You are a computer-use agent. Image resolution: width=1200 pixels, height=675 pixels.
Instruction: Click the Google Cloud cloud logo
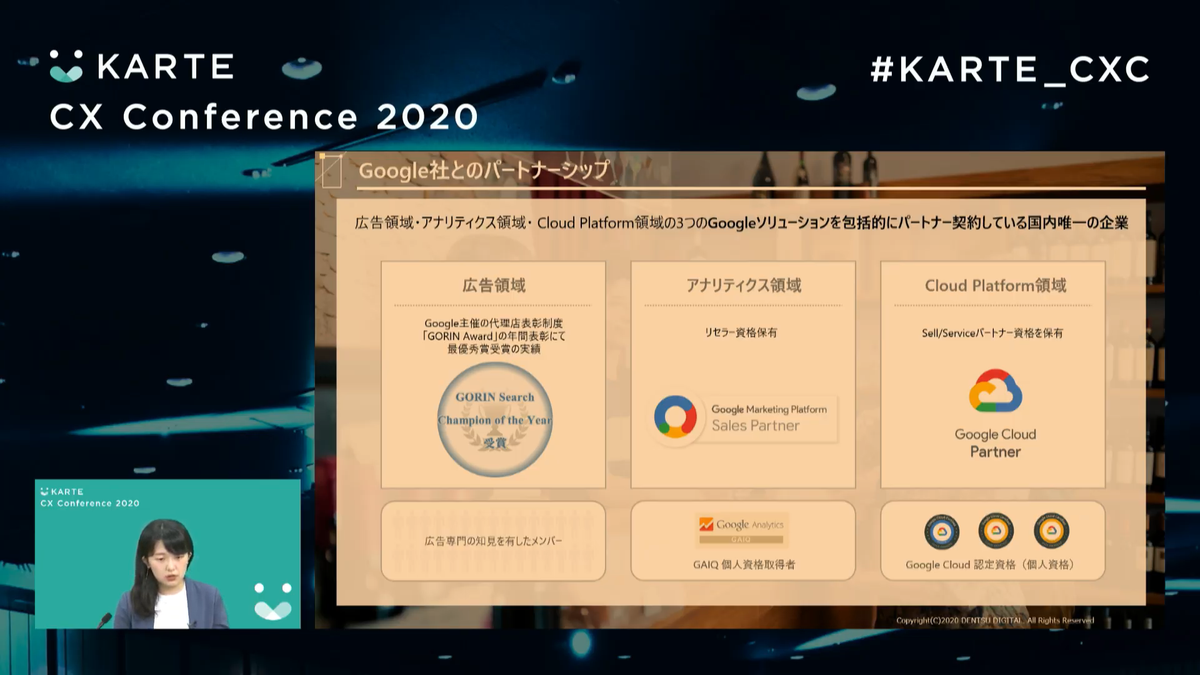995,391
